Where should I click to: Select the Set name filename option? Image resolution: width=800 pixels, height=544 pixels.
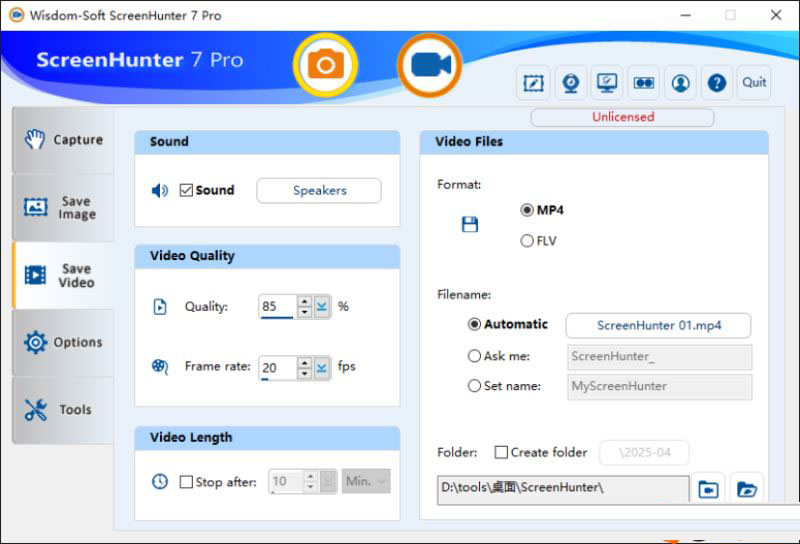tap(474, 386)
